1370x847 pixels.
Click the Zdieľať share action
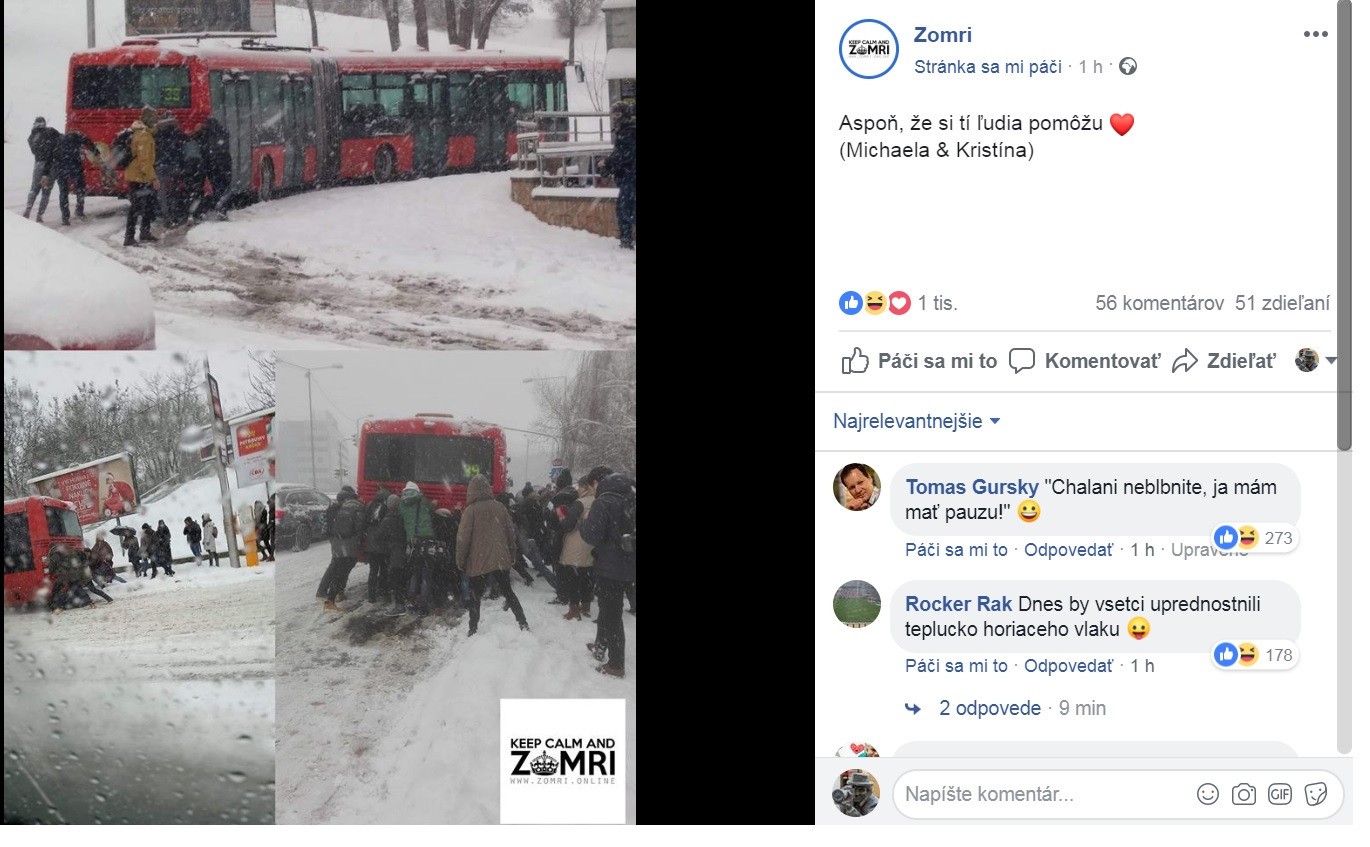pyautogui.click(x=1224, y=361)
